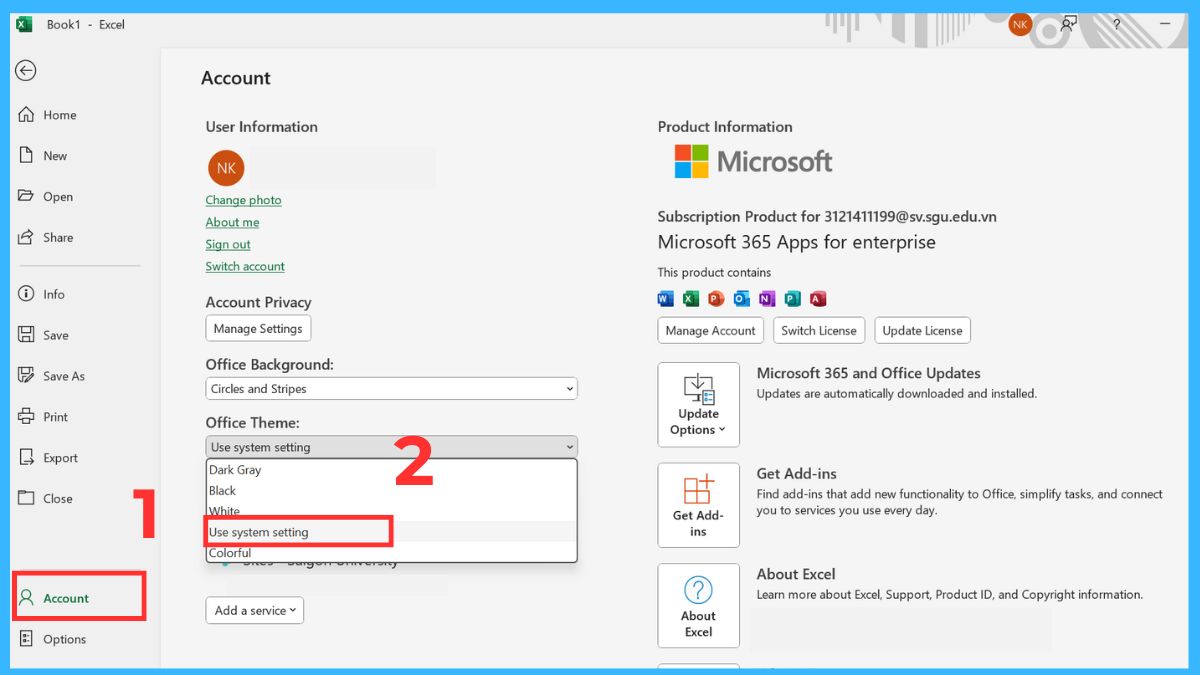Expand the Add a service dropdown

pos(255,610)
